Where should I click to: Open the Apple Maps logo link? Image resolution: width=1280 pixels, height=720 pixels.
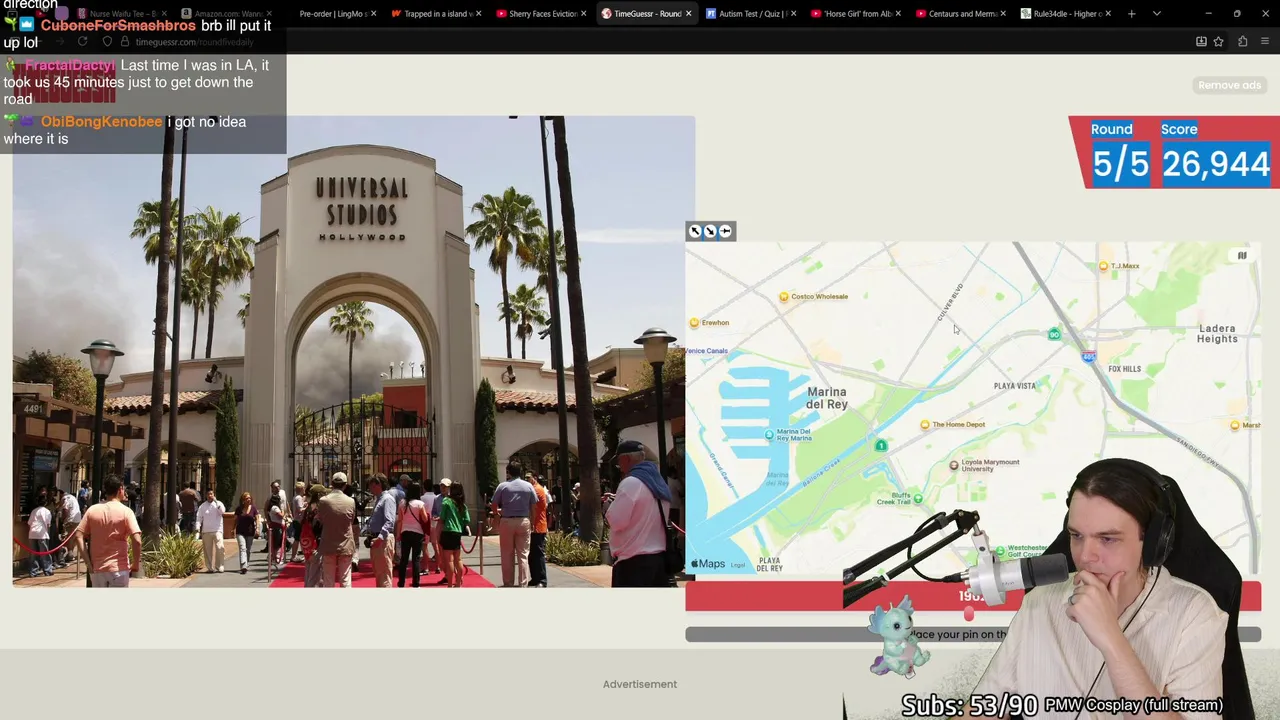point(708,564)
